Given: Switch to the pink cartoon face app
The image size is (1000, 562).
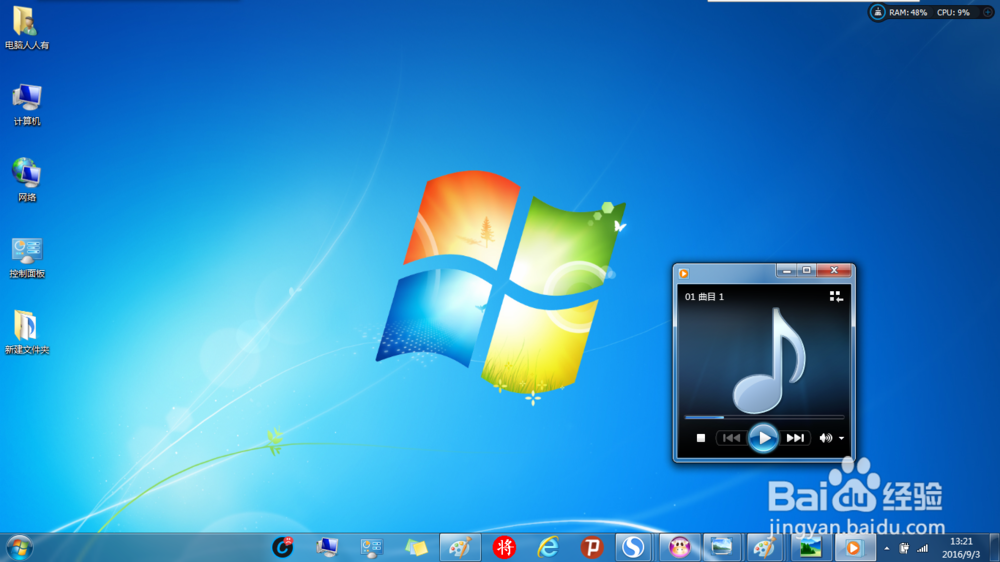Looking at the screenshot, I should pyautogui.click(x=679, y=547).
